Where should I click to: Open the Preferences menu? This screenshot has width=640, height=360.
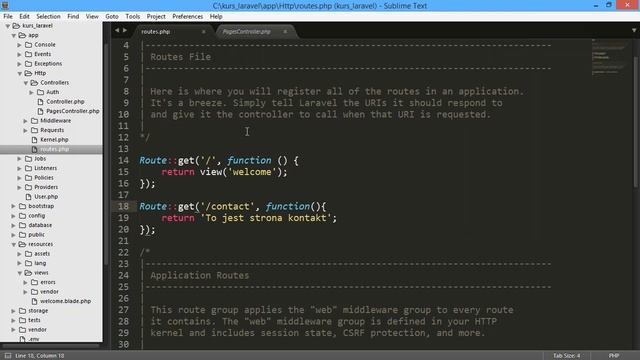pyautogui.click(x=187, y=16)
